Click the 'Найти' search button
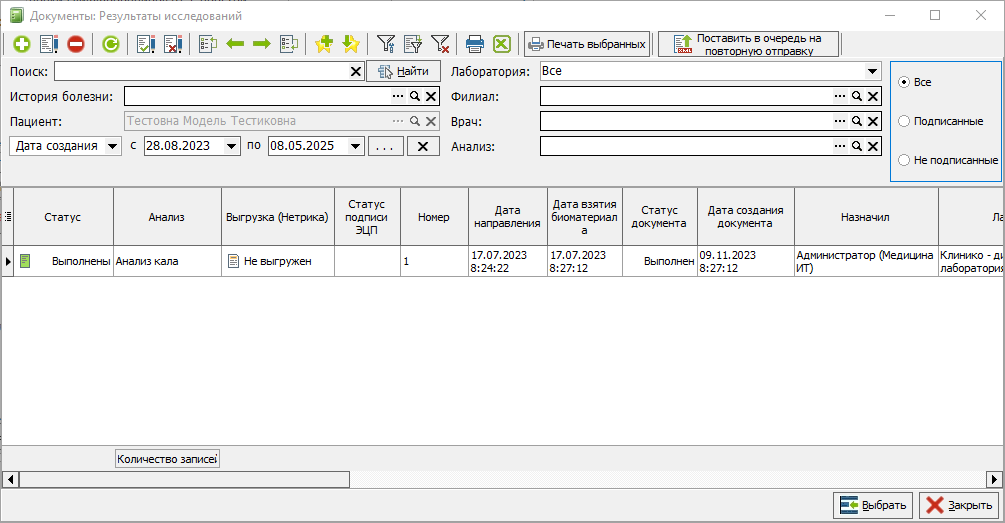 [x=403, y=71]
